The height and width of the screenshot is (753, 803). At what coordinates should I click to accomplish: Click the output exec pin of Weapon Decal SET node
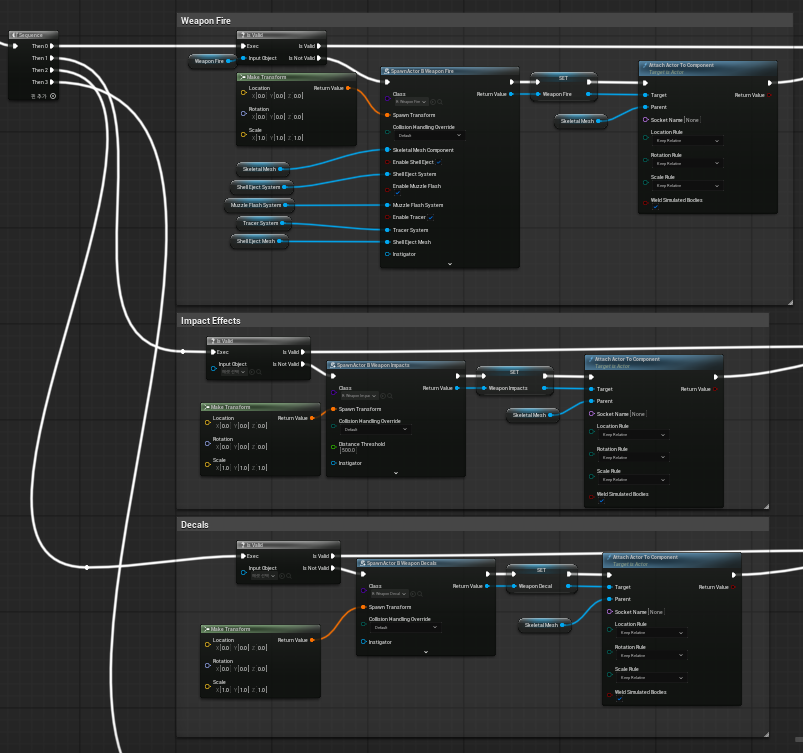569,574
